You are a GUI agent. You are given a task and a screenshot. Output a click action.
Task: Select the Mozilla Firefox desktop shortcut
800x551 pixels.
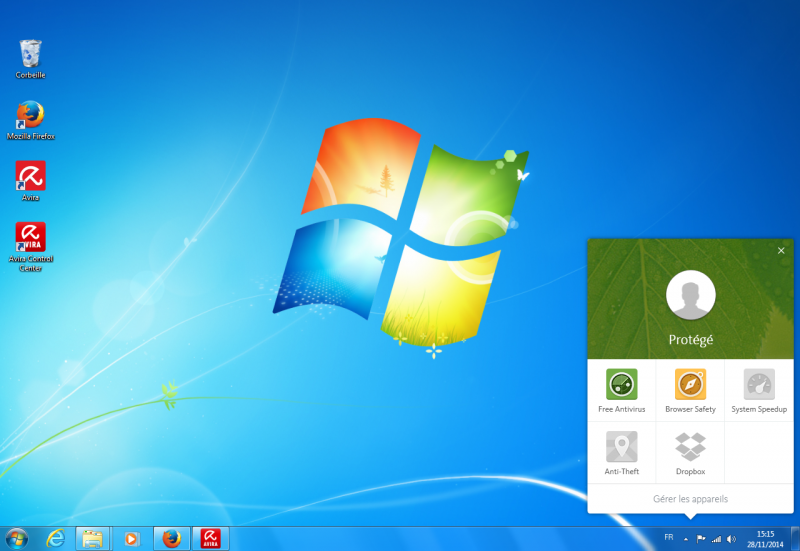coord(31,120)
